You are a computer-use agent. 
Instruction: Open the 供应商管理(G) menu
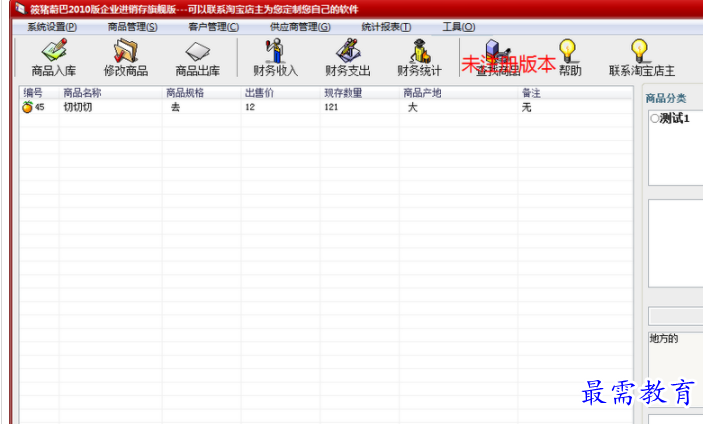[x=300, y=27]
